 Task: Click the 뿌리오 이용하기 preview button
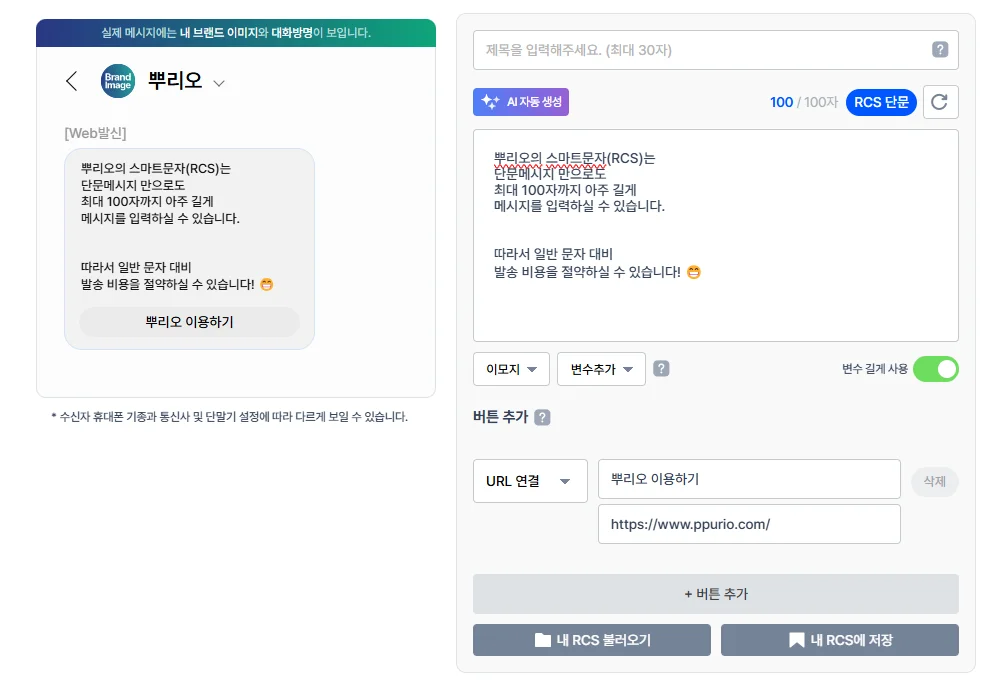pyautogui.click(x=189, y=322)
